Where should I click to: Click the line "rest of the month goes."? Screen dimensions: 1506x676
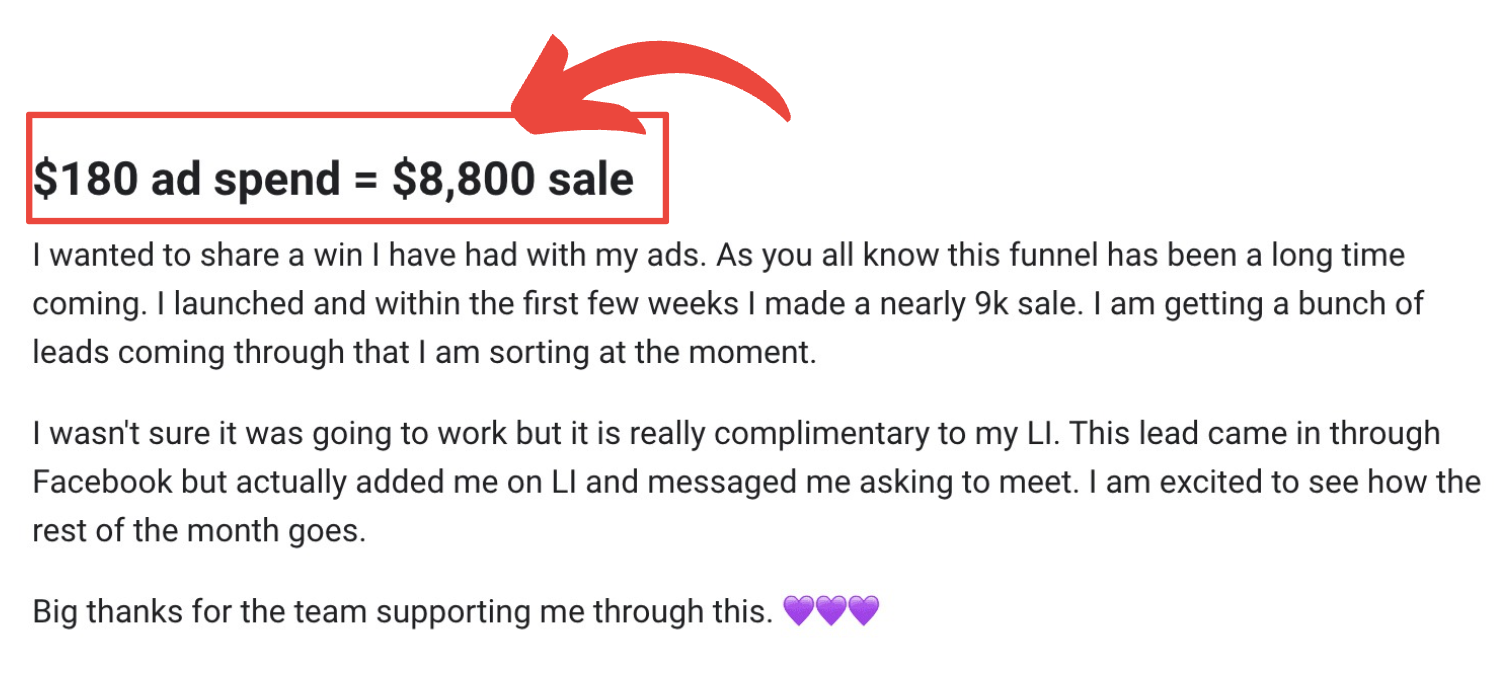(199, 530)
